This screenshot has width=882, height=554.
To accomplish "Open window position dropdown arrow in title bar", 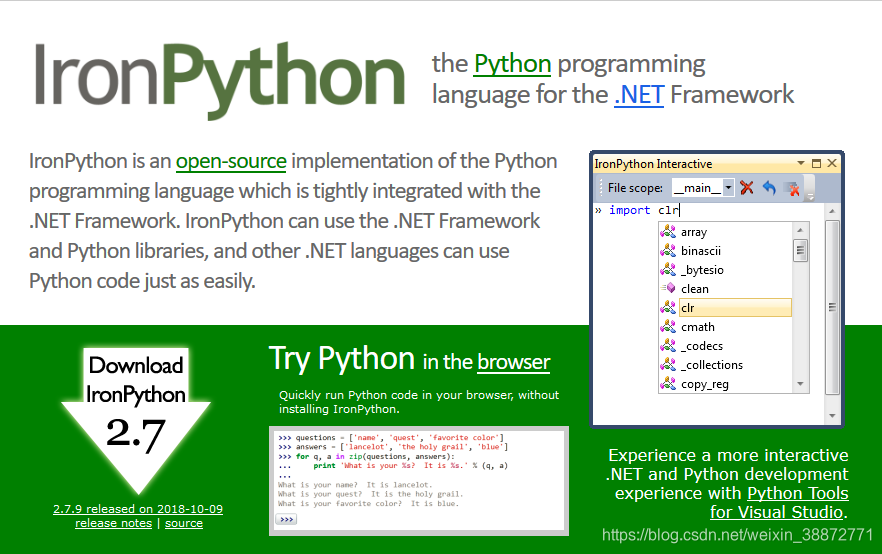I will click(800, 163).
